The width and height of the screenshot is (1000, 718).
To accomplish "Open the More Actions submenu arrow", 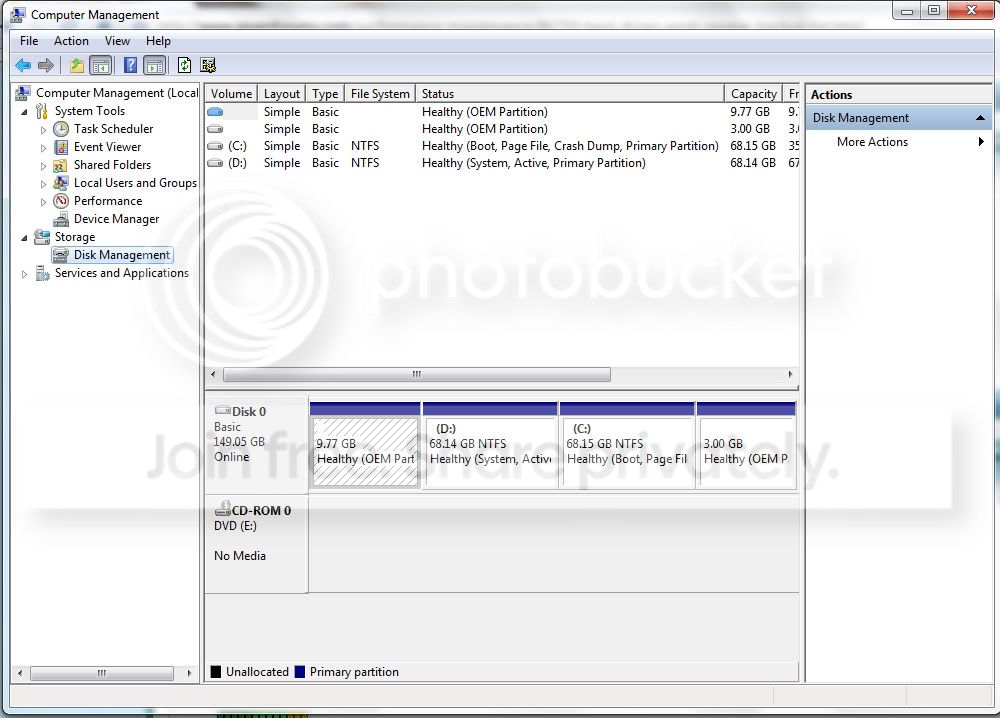I will (981, 142).
